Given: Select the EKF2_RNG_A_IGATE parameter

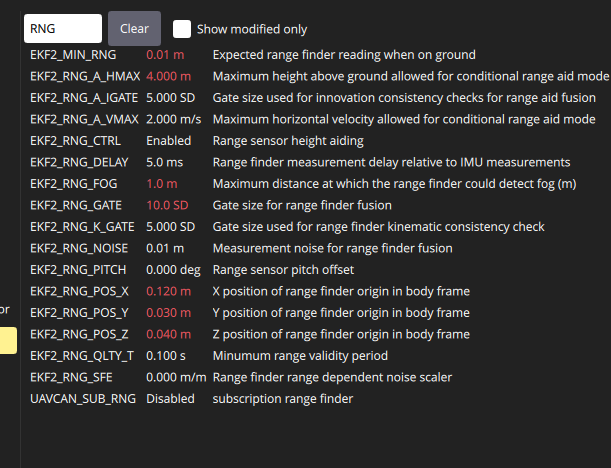Looking at the screenshot, I should click(82, 98).
